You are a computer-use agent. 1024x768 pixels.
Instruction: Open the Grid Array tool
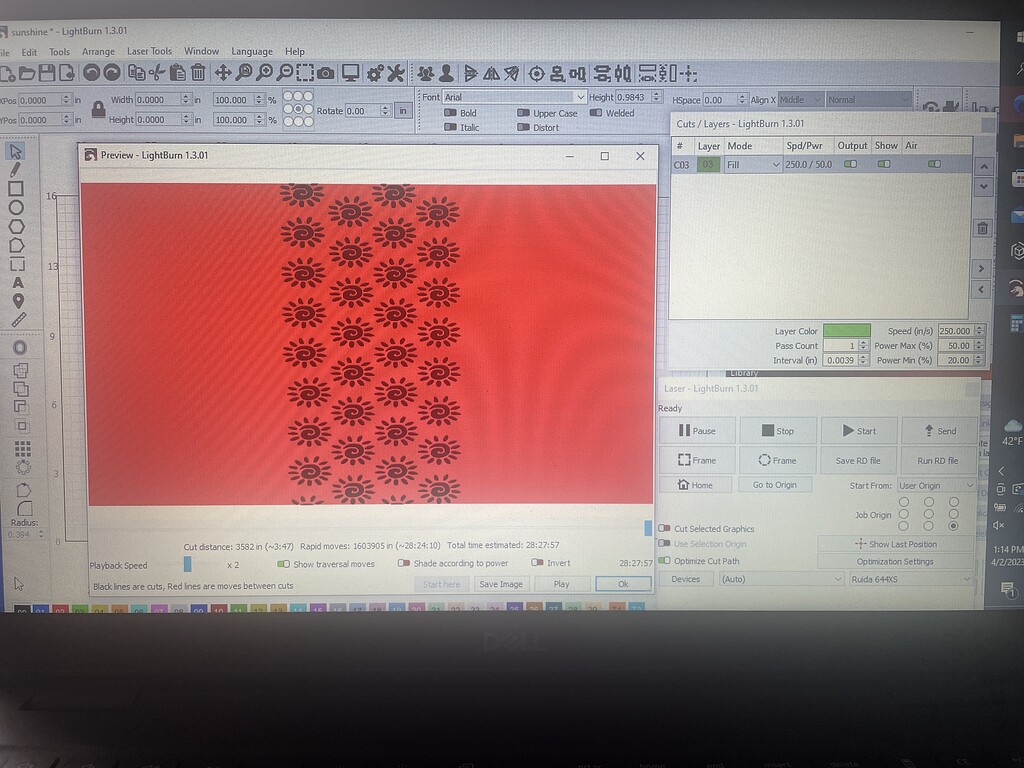tap(22, 449)
